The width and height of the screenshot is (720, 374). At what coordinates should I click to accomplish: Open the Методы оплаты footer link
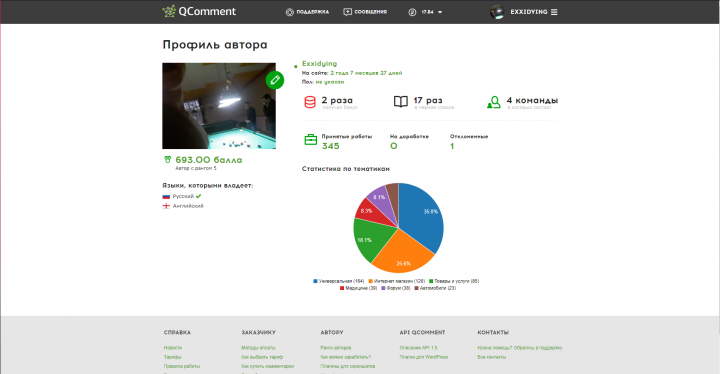[x=258, y=348]
